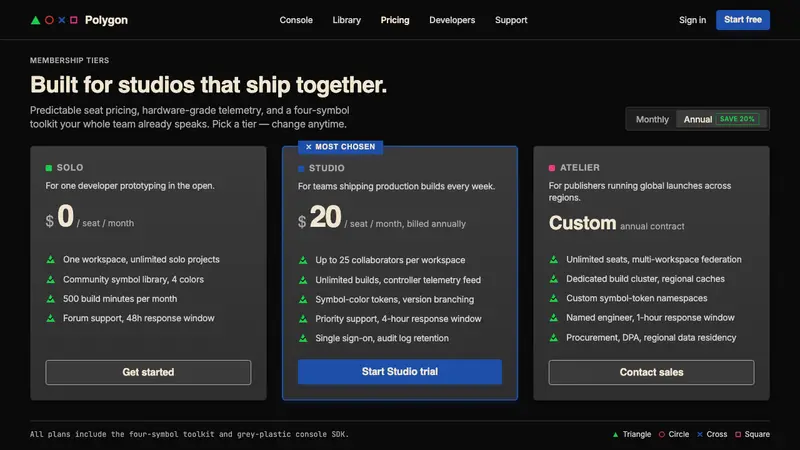Click the pink square logo symbol
The image size is (800, 450).
pos(73,20)
